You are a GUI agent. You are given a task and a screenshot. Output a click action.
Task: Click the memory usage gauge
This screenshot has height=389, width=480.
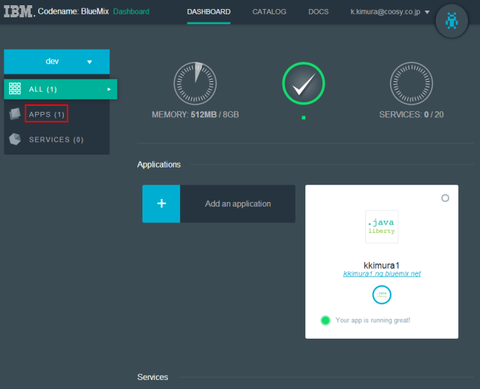pos(195,83)
